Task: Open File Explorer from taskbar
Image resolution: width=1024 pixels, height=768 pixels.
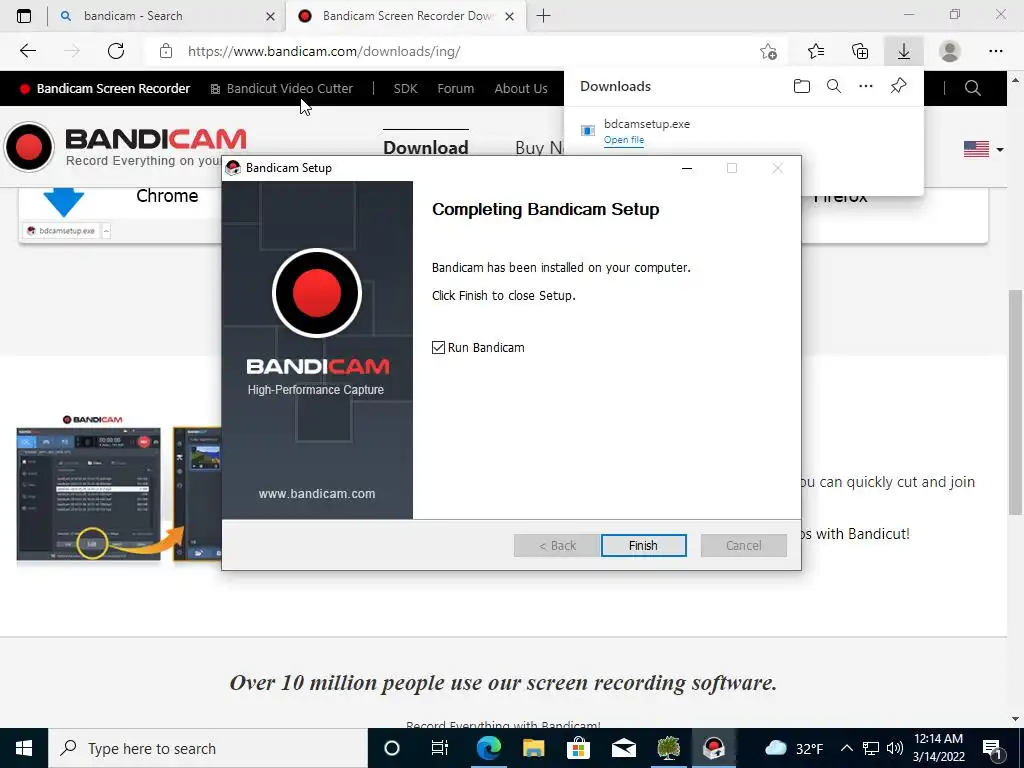Action: coord(534,748)
